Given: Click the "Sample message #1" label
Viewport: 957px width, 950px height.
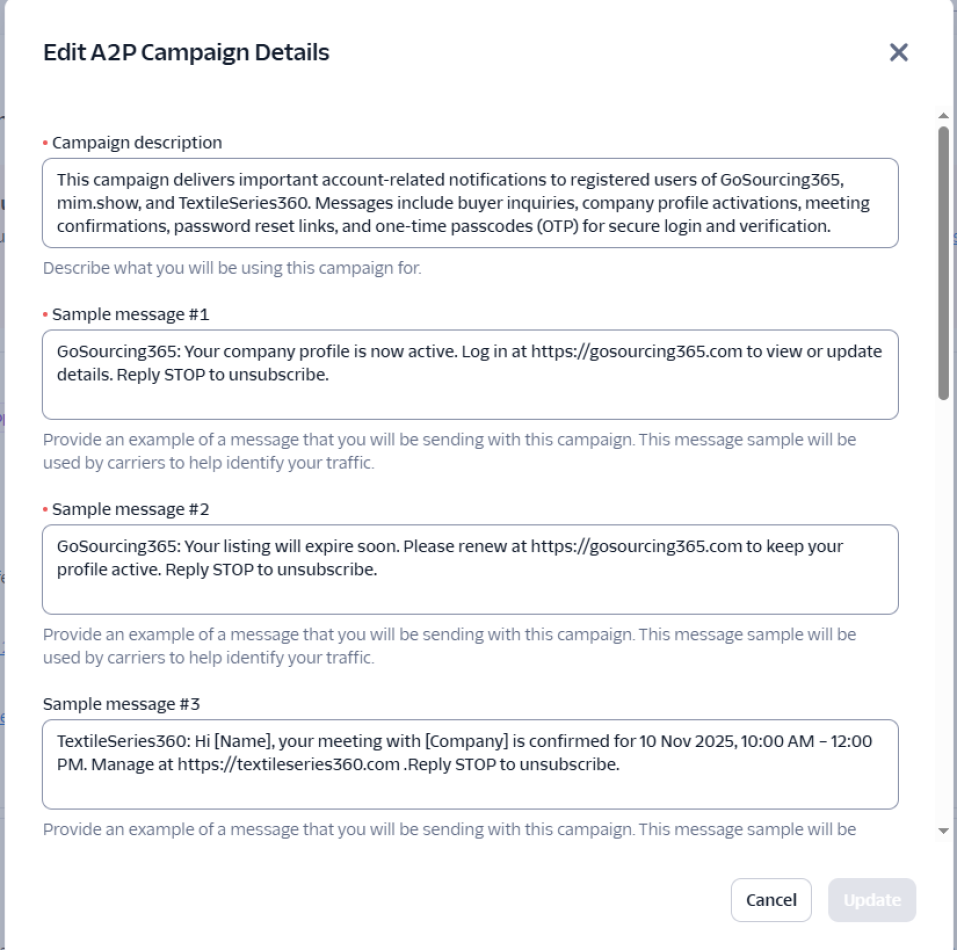Looking at the screenshot, I should coord(130,315).
